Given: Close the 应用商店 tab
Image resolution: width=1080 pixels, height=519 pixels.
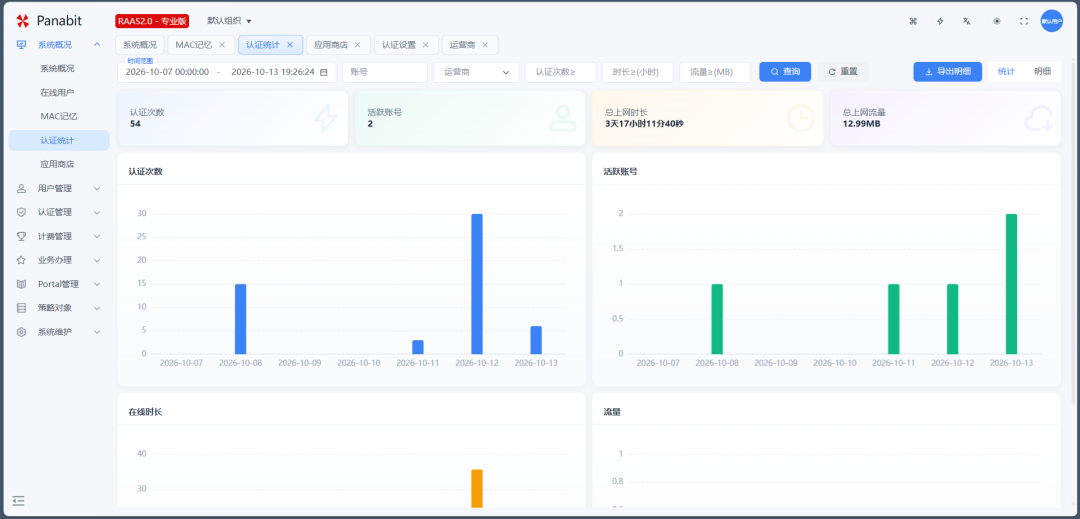Looking at the screenshot, I should click(x=357, y=45).
